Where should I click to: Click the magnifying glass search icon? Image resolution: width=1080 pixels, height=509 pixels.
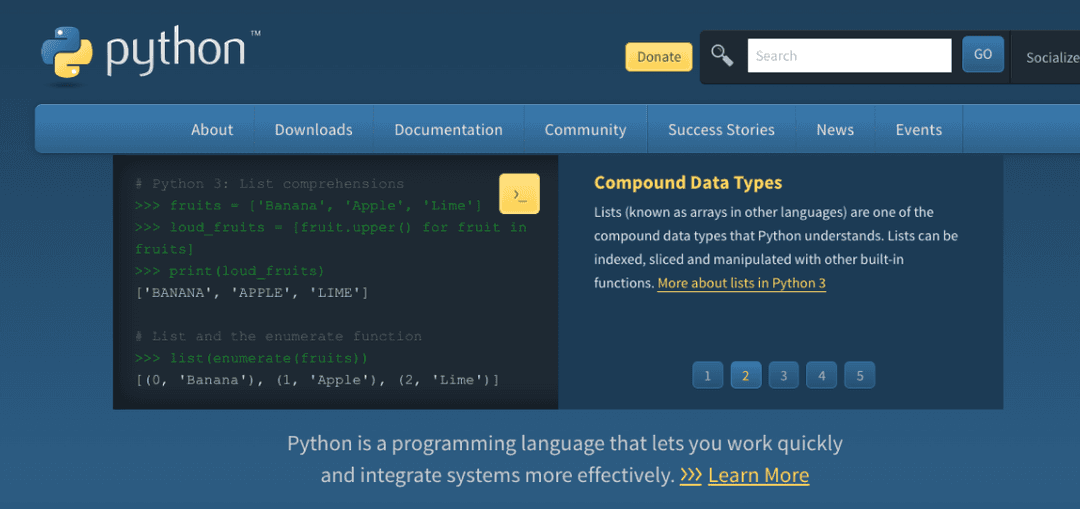[x=722, y=55]
